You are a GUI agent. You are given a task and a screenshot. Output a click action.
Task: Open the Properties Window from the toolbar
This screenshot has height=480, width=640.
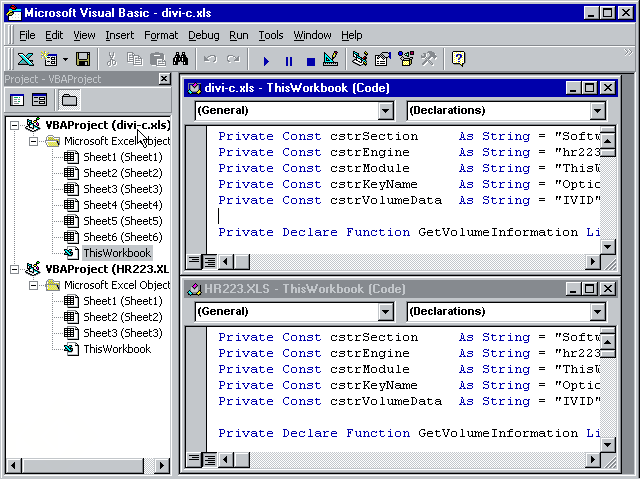382,60
